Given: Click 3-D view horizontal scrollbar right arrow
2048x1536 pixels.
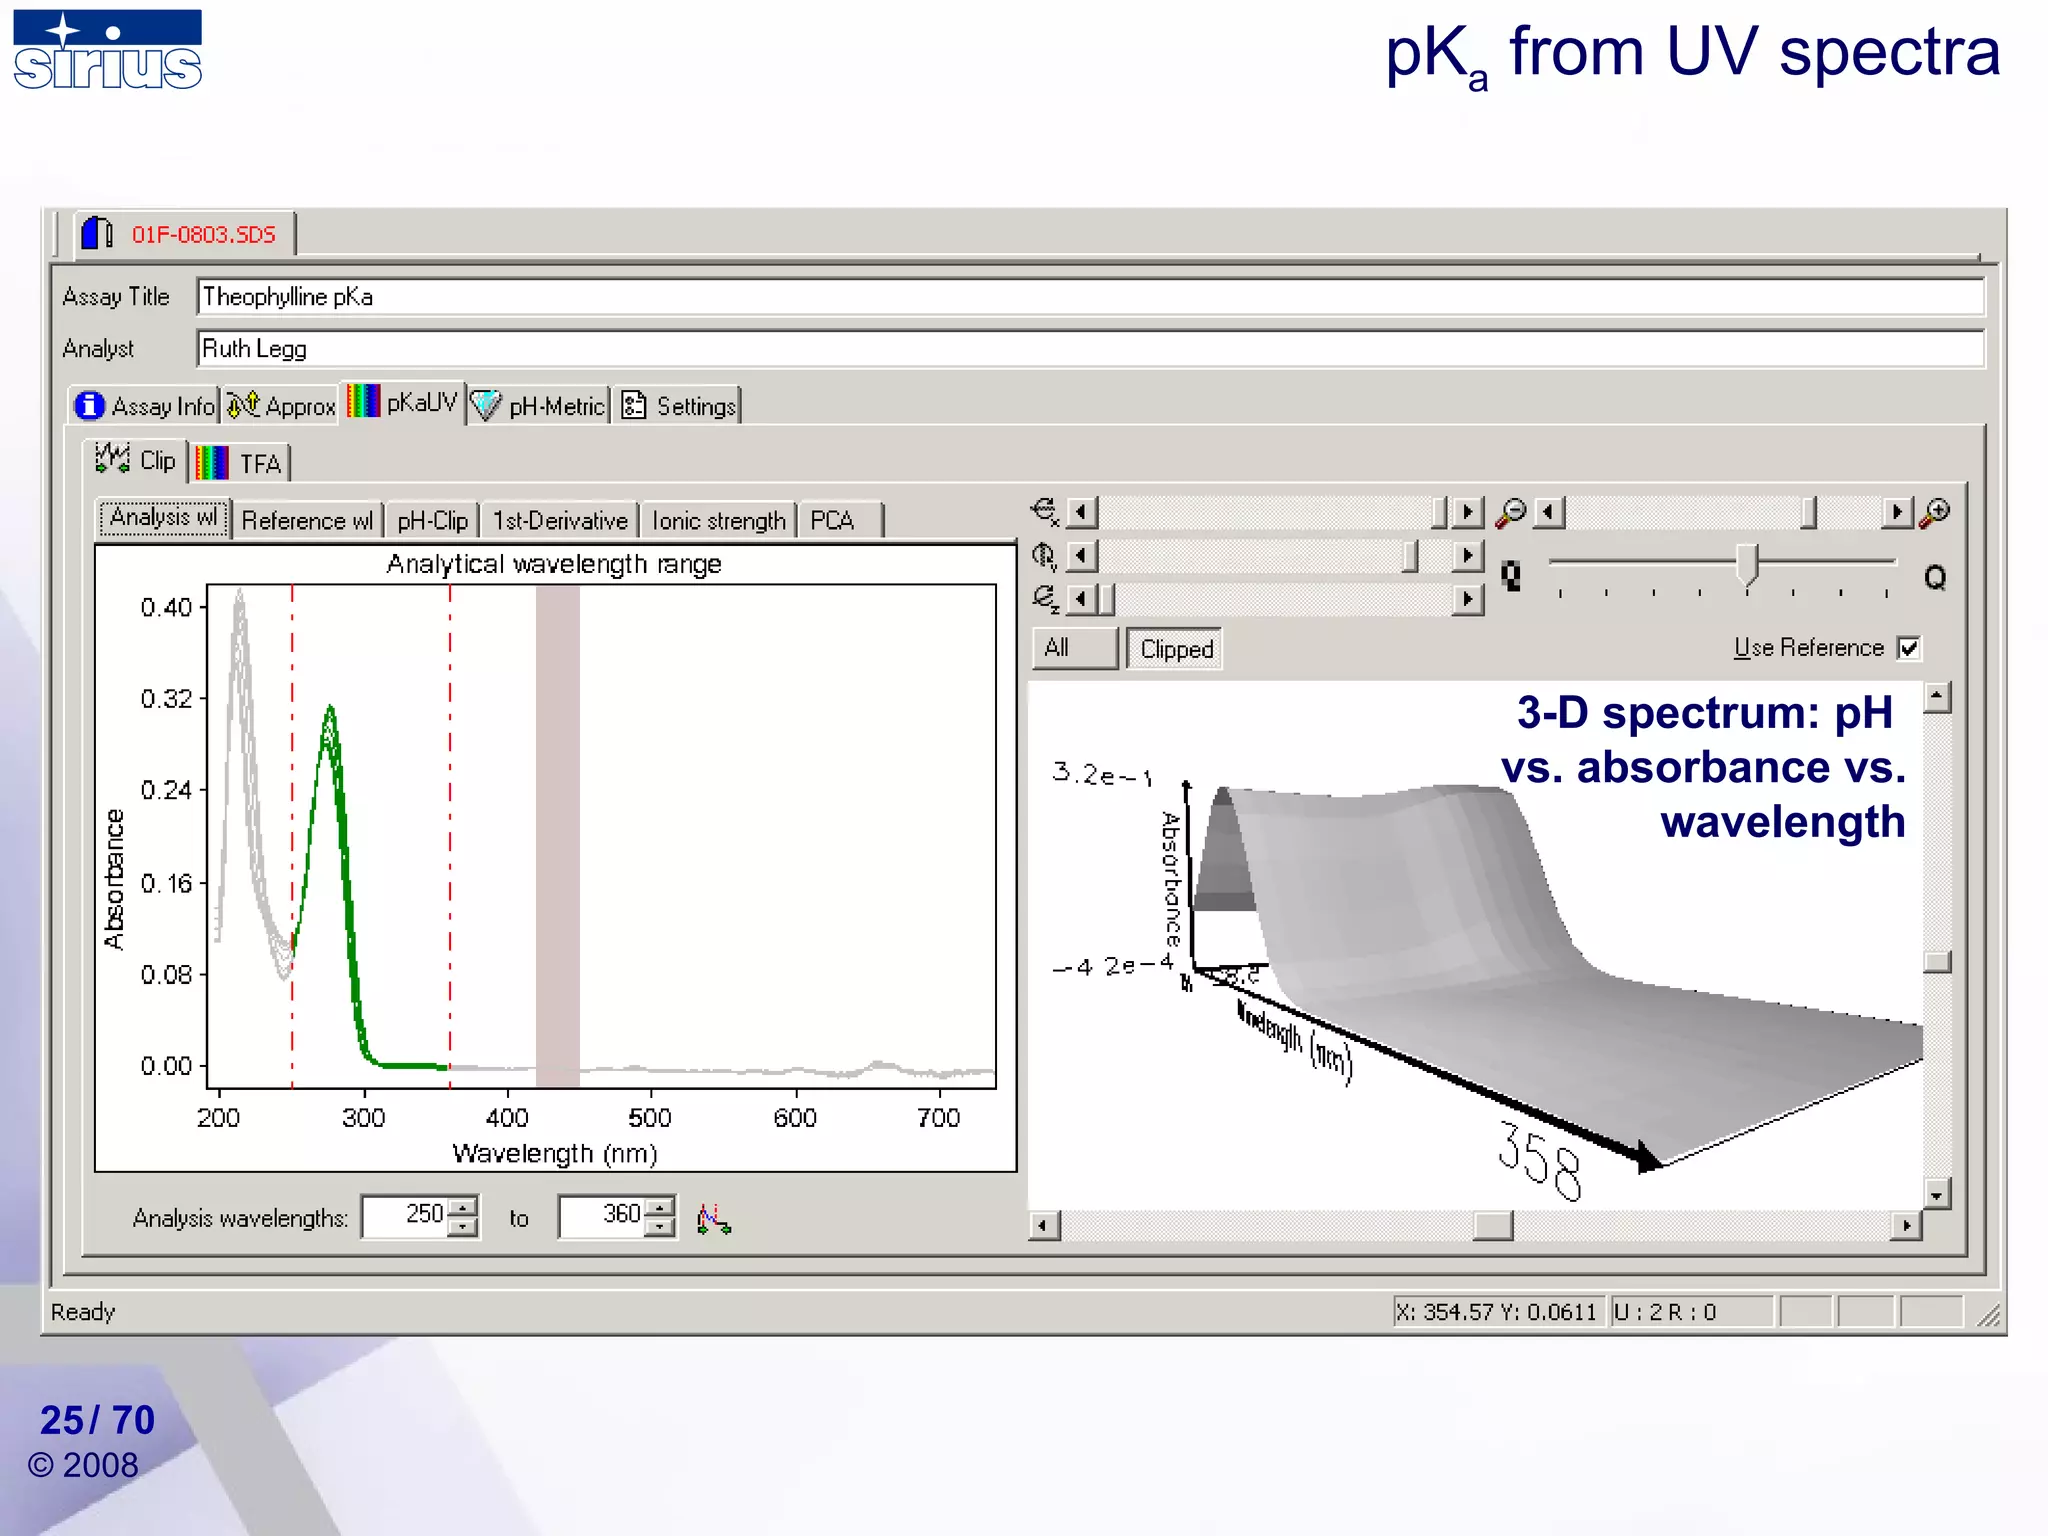Looking at the screenshot, I should [x=1907, y=1225].
